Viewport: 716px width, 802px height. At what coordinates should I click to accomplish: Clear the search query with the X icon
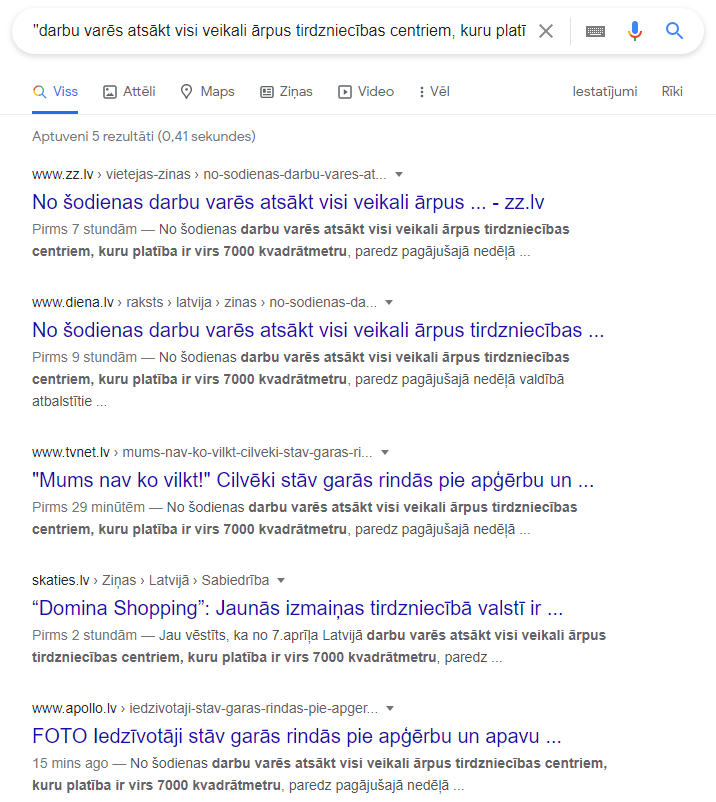pyautogui.click(x=546, y=31)
